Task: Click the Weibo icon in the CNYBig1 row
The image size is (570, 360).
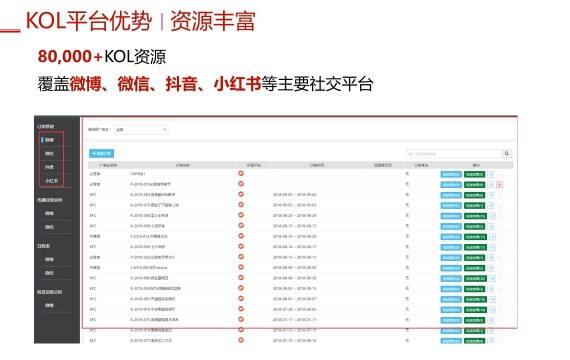Action: [x=241, y=173]
